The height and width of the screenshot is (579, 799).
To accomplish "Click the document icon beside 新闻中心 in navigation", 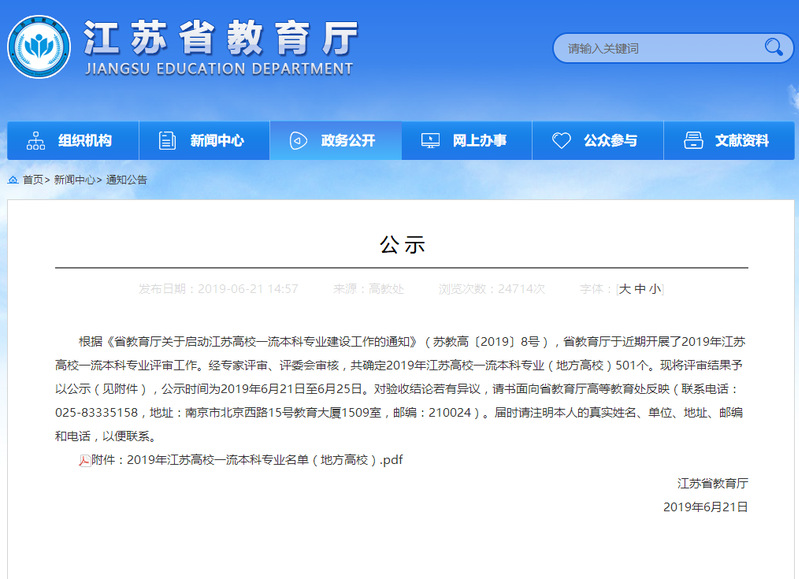I will coord(167,141).
